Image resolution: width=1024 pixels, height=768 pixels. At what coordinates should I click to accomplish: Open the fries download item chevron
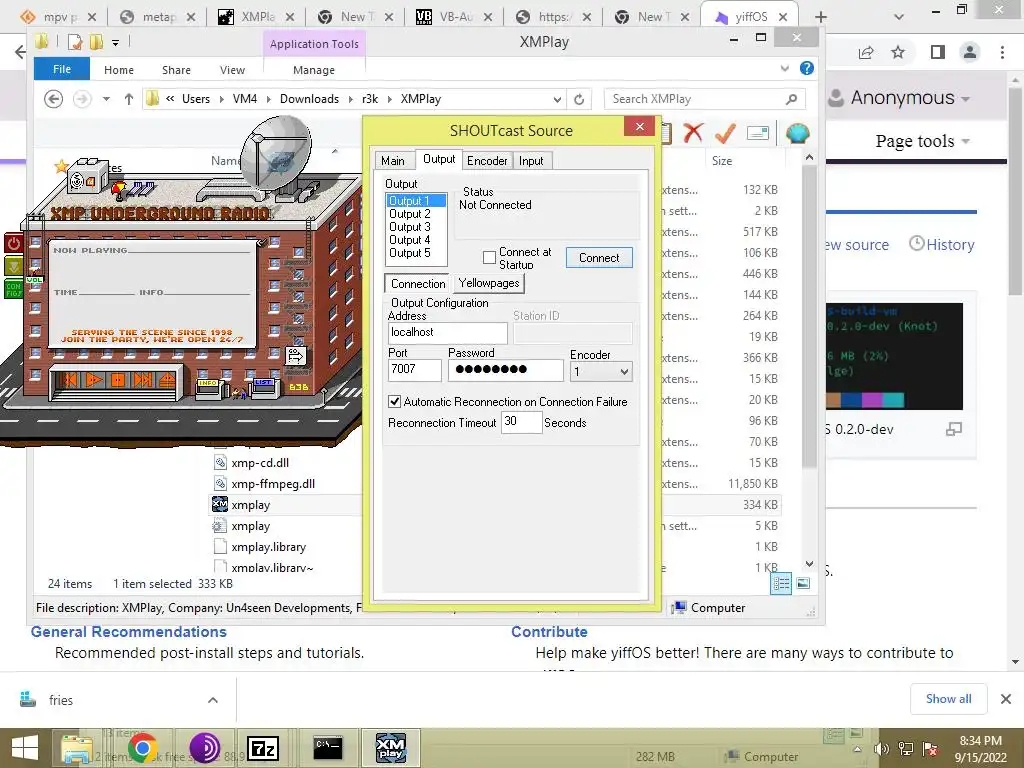(x=212, y=700)
